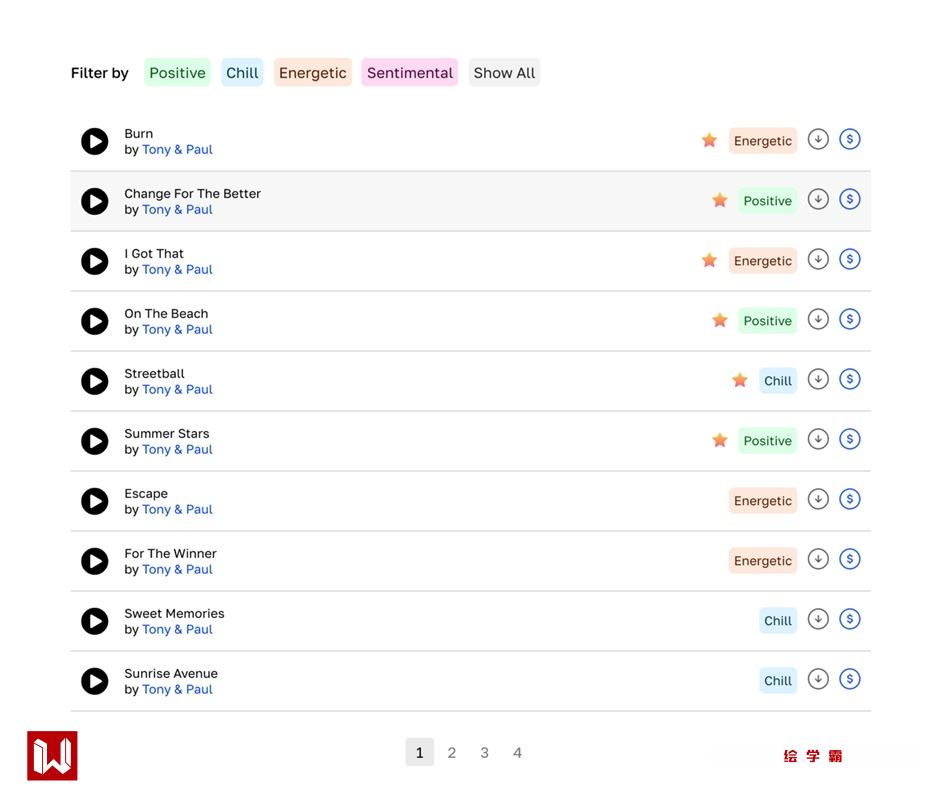The height and width of the screenshot is (800, 948).
Task: Click the Energetic tag on For The Winner
Action: 763,561
